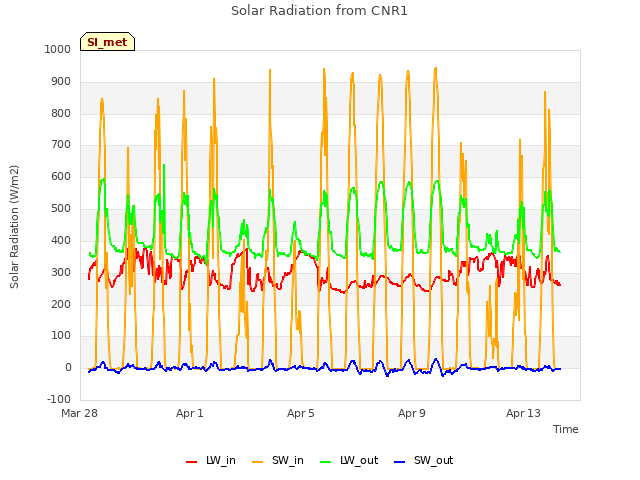Click the 800 y-axis tick label
The height and width of the screenshot is (480, 640).
(61, 113)
